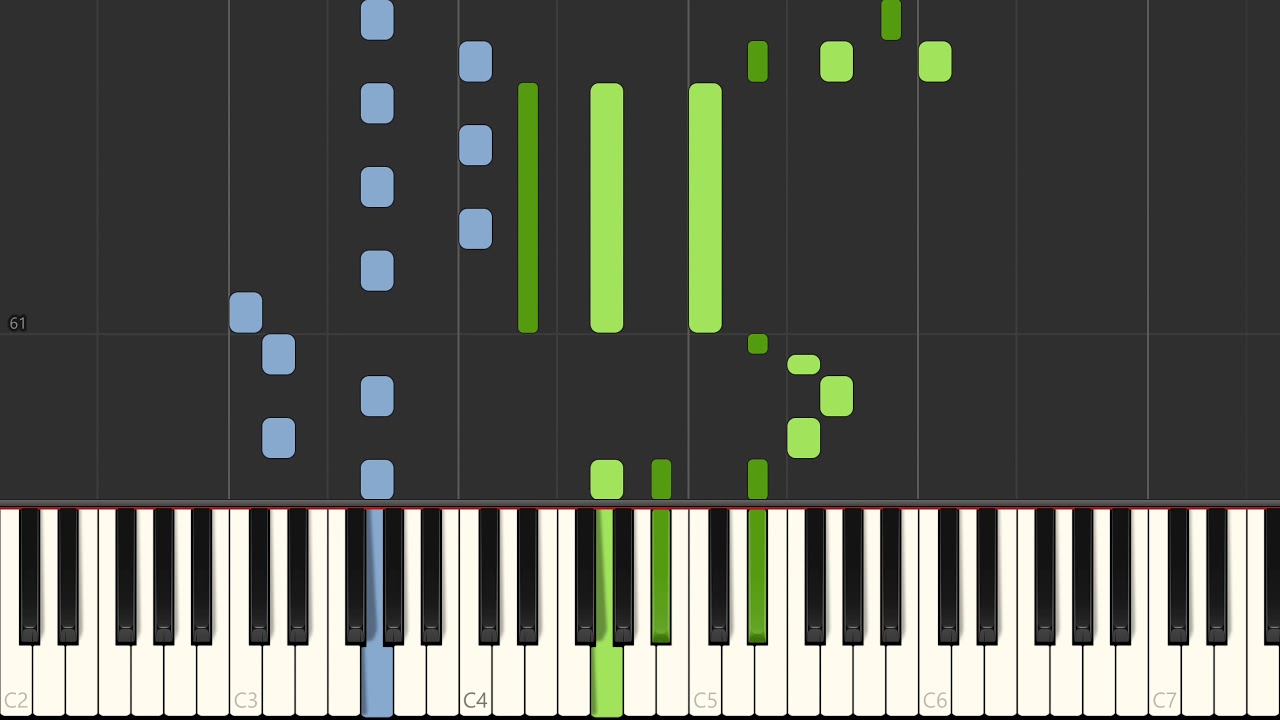
Task: Click the dark green A#5 note at top
Action: point(891,20)
